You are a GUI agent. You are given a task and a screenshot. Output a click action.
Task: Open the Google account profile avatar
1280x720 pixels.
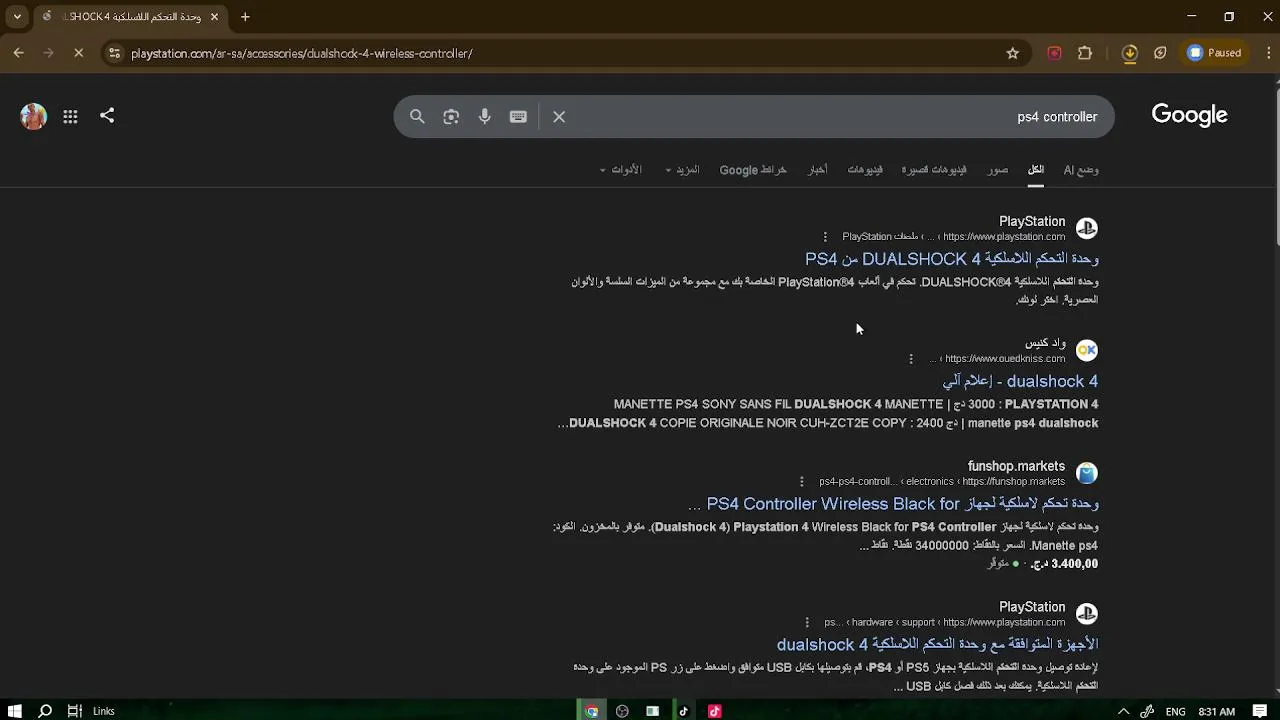(34, 116)
